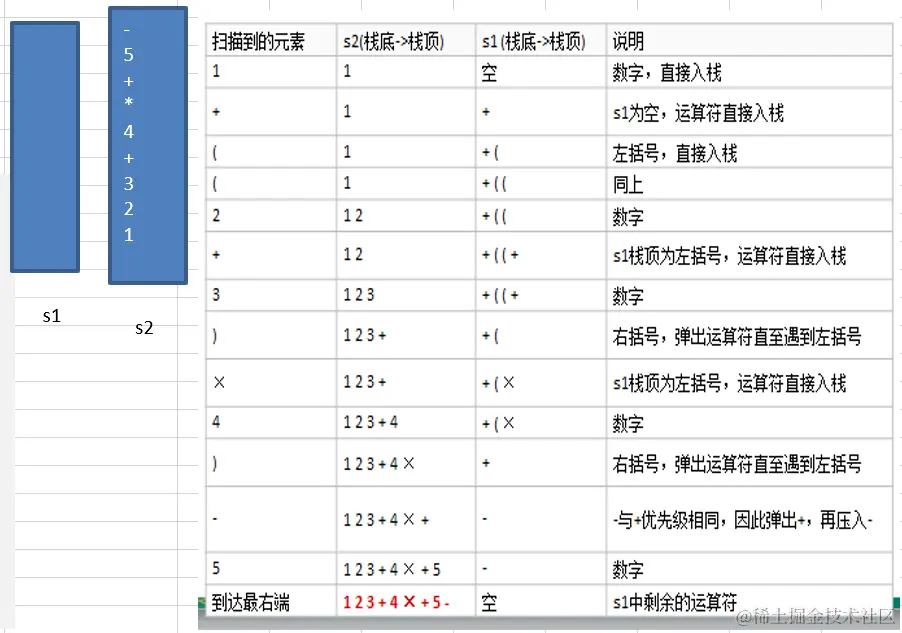Click the cell "数字，直接入栈"
This screenshot has width=902, height=633.
click(x=749, y=72)
